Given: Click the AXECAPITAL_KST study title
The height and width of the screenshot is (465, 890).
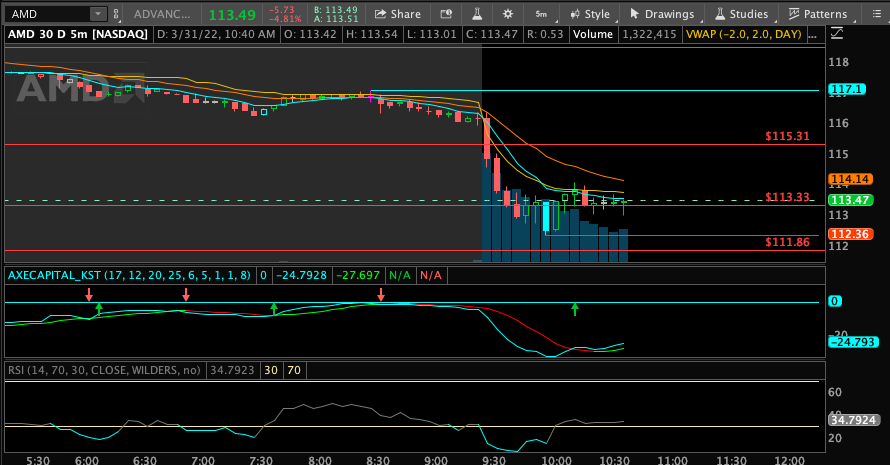Looking at the screenshot, I should coord(129,275).
